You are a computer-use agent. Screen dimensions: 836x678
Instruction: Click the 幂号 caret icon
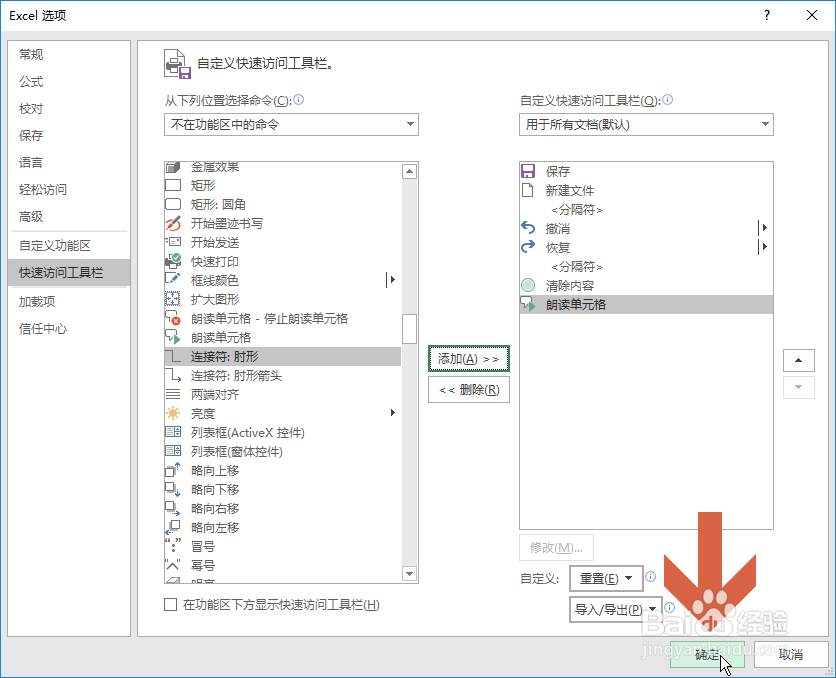[173, 565]
